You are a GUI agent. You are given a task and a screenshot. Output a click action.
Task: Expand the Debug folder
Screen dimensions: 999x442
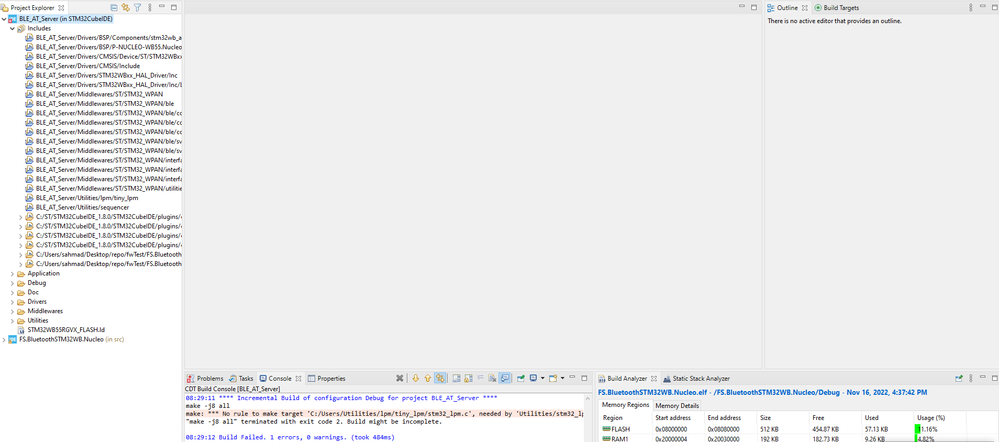click(x=12, y=283)
